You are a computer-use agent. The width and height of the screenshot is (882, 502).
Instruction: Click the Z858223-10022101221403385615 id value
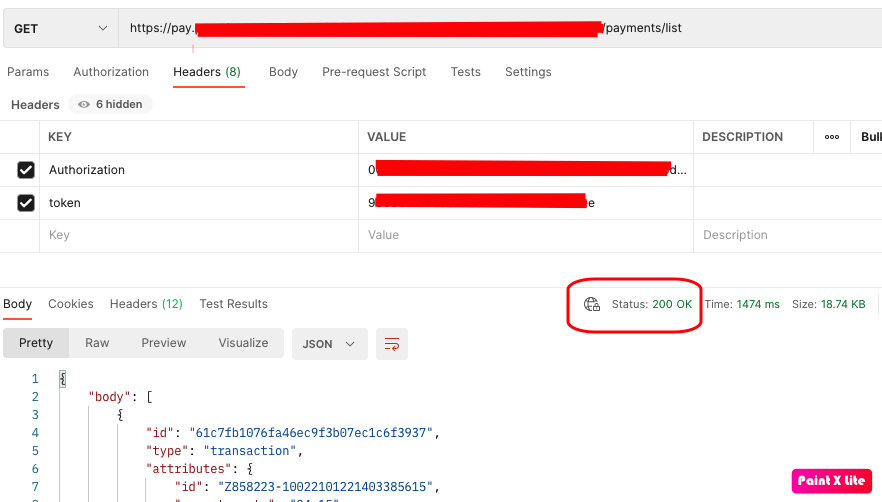coord(325,487)
